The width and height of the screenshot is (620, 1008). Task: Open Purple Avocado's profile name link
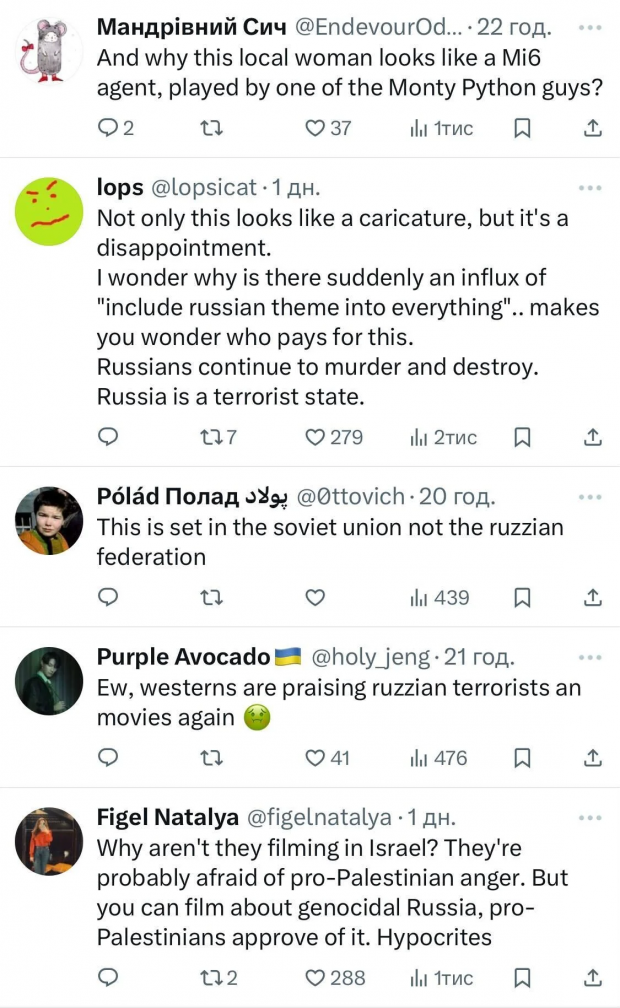pyautogui.click(x=184, y=657)
